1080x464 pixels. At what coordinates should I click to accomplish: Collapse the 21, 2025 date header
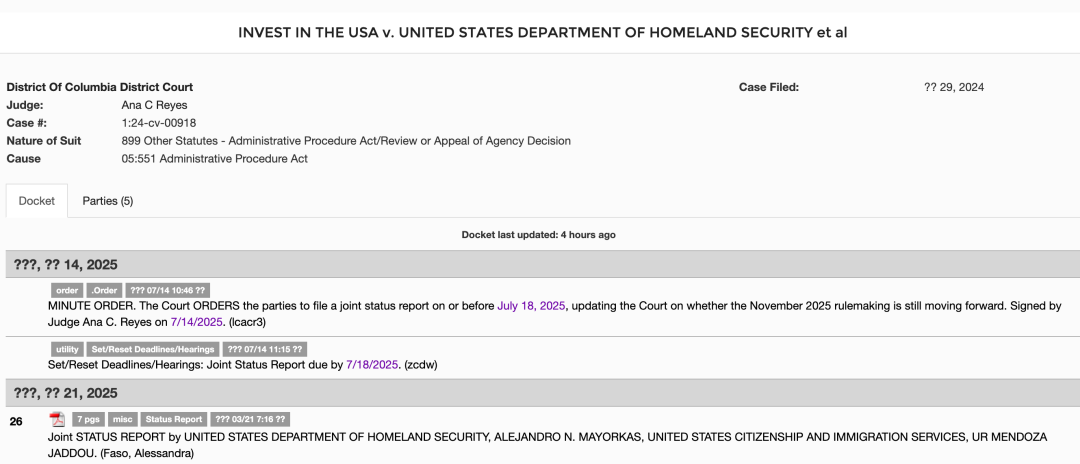coord(540,393)
